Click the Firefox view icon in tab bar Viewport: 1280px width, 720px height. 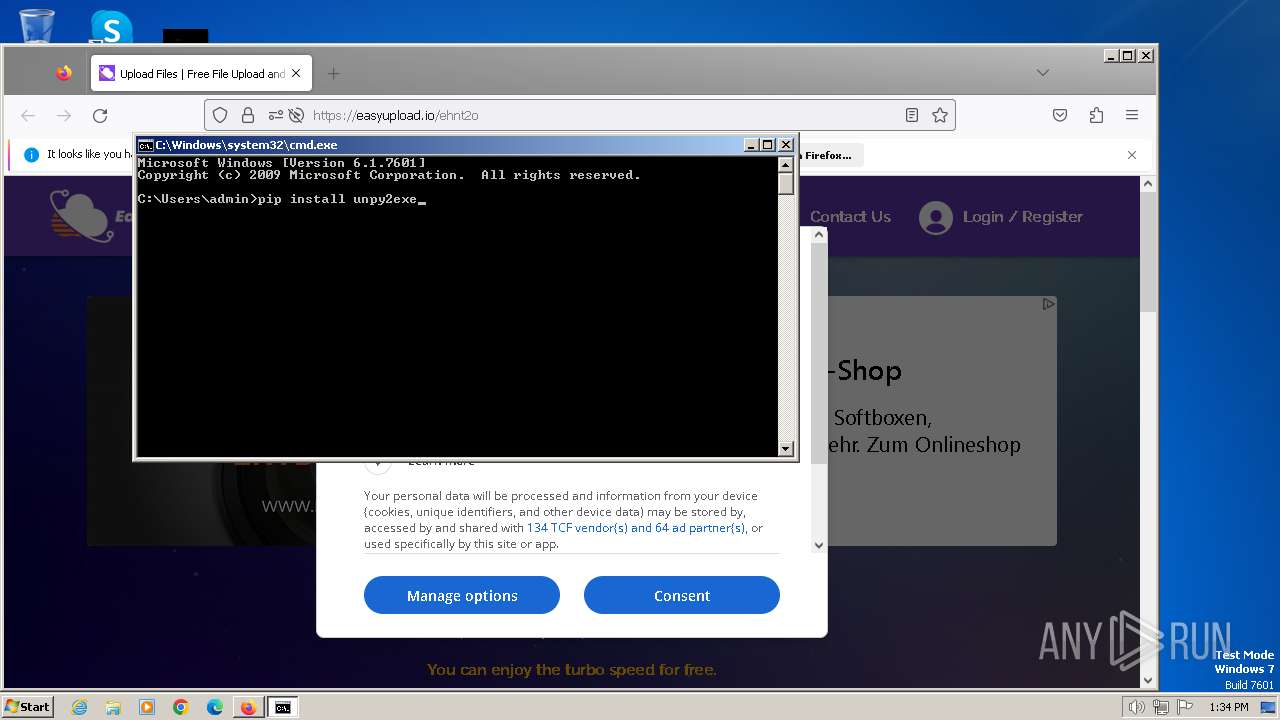(64, 73)
